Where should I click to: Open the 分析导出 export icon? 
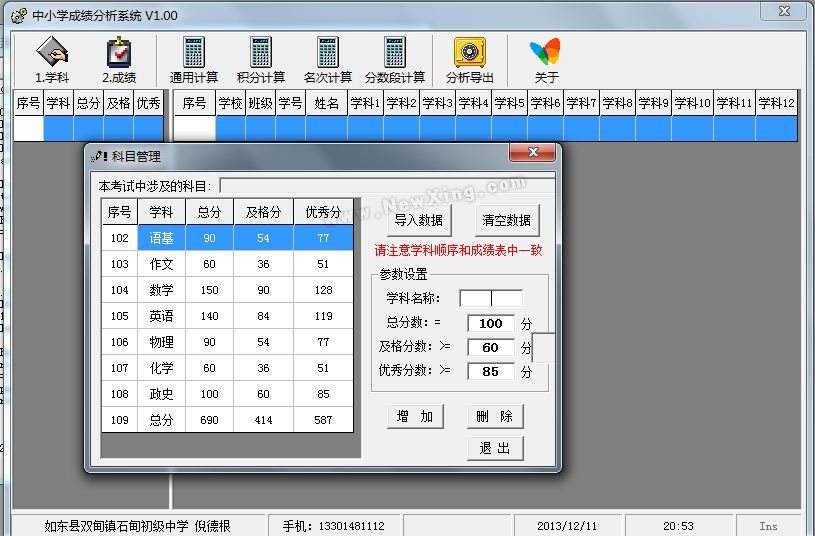pos(470,58)
